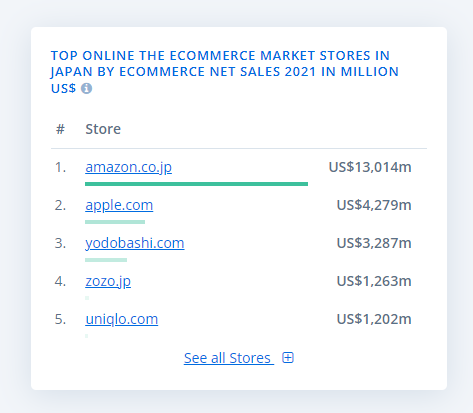Image resolution: width=473 pixels, height=413 pixels.
Task: Click the chart title heading text
Action: pos(225,72)
